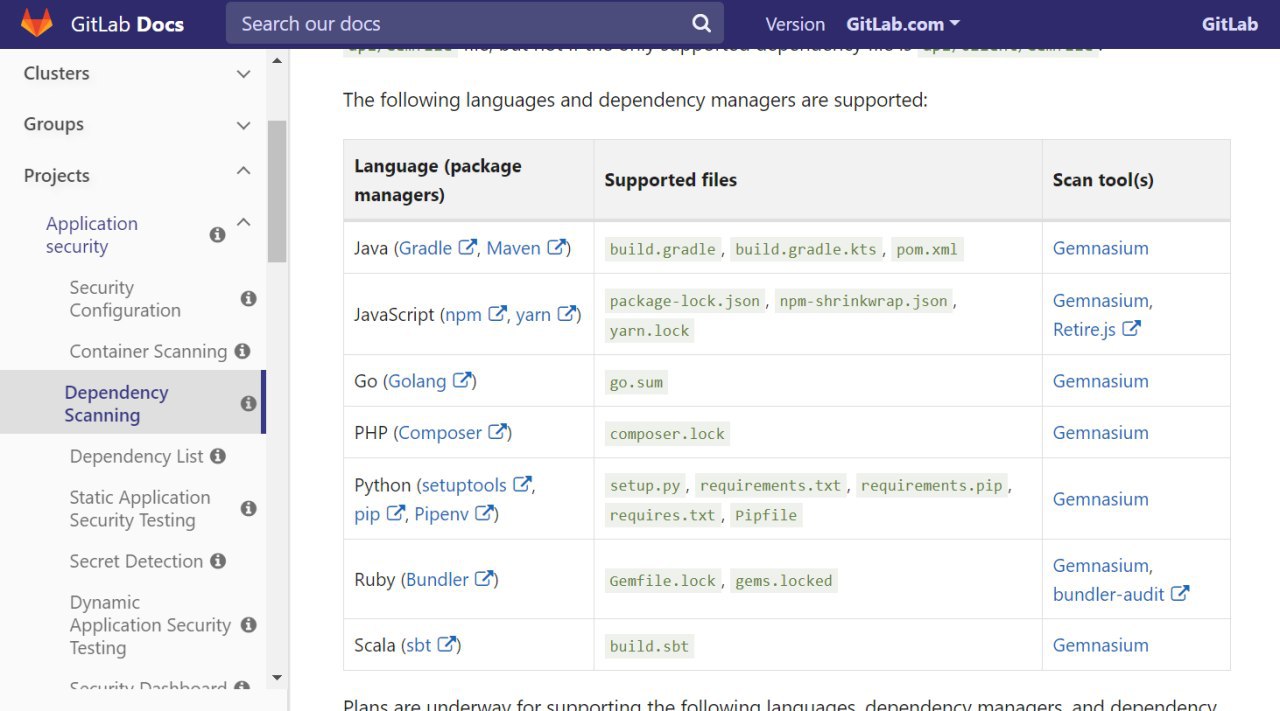The width and height of the screenshot is (1280, 711).
Task: Click external link icon after Bundler
Action: point(484,578)
